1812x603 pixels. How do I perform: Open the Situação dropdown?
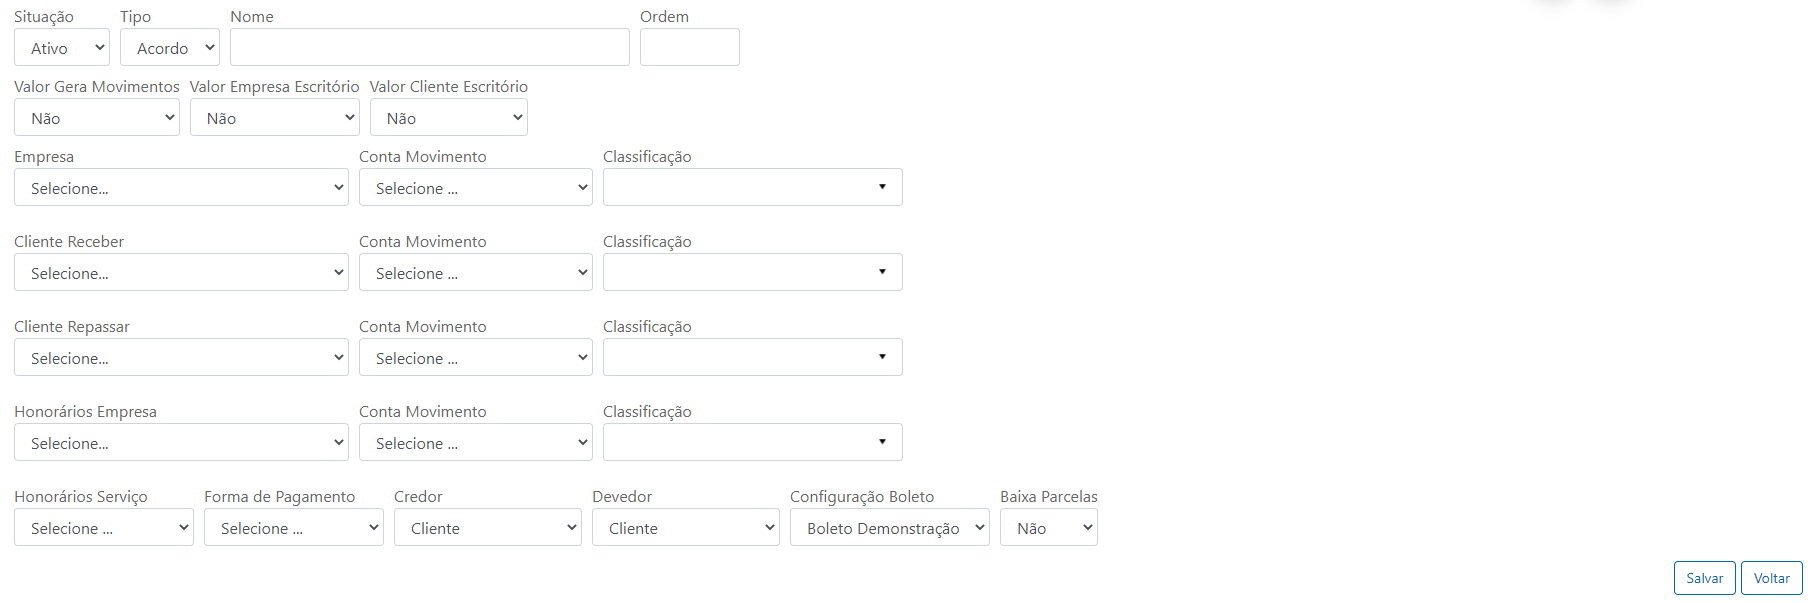click(61, 48)
